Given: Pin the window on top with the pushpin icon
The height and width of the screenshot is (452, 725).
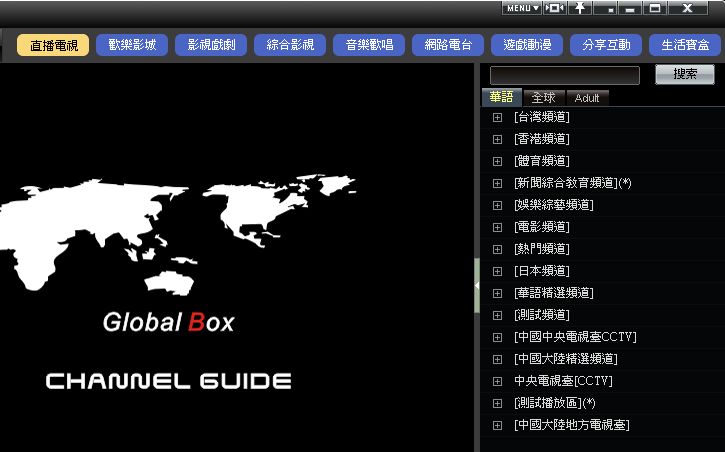Looking at the screenshot, I should click(x=580, y=8).
